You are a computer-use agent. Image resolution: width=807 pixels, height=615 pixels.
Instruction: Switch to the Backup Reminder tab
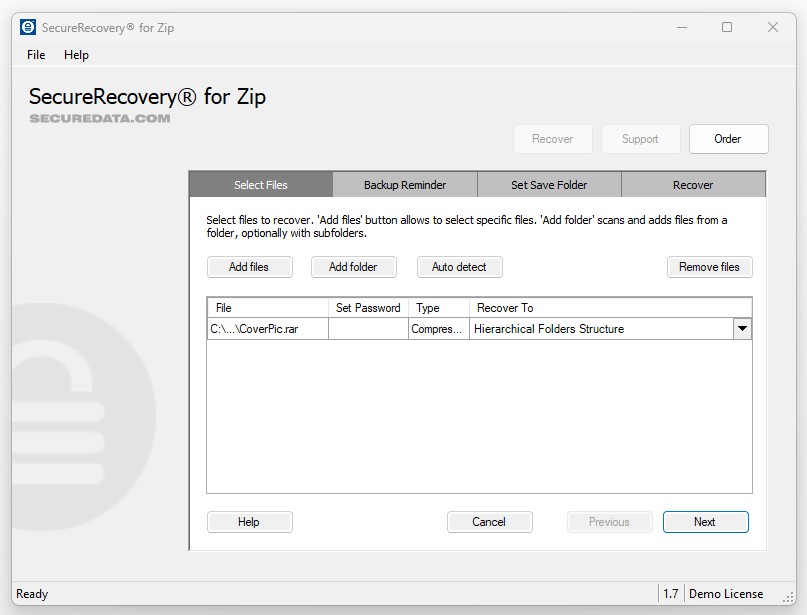click(405, 184)
